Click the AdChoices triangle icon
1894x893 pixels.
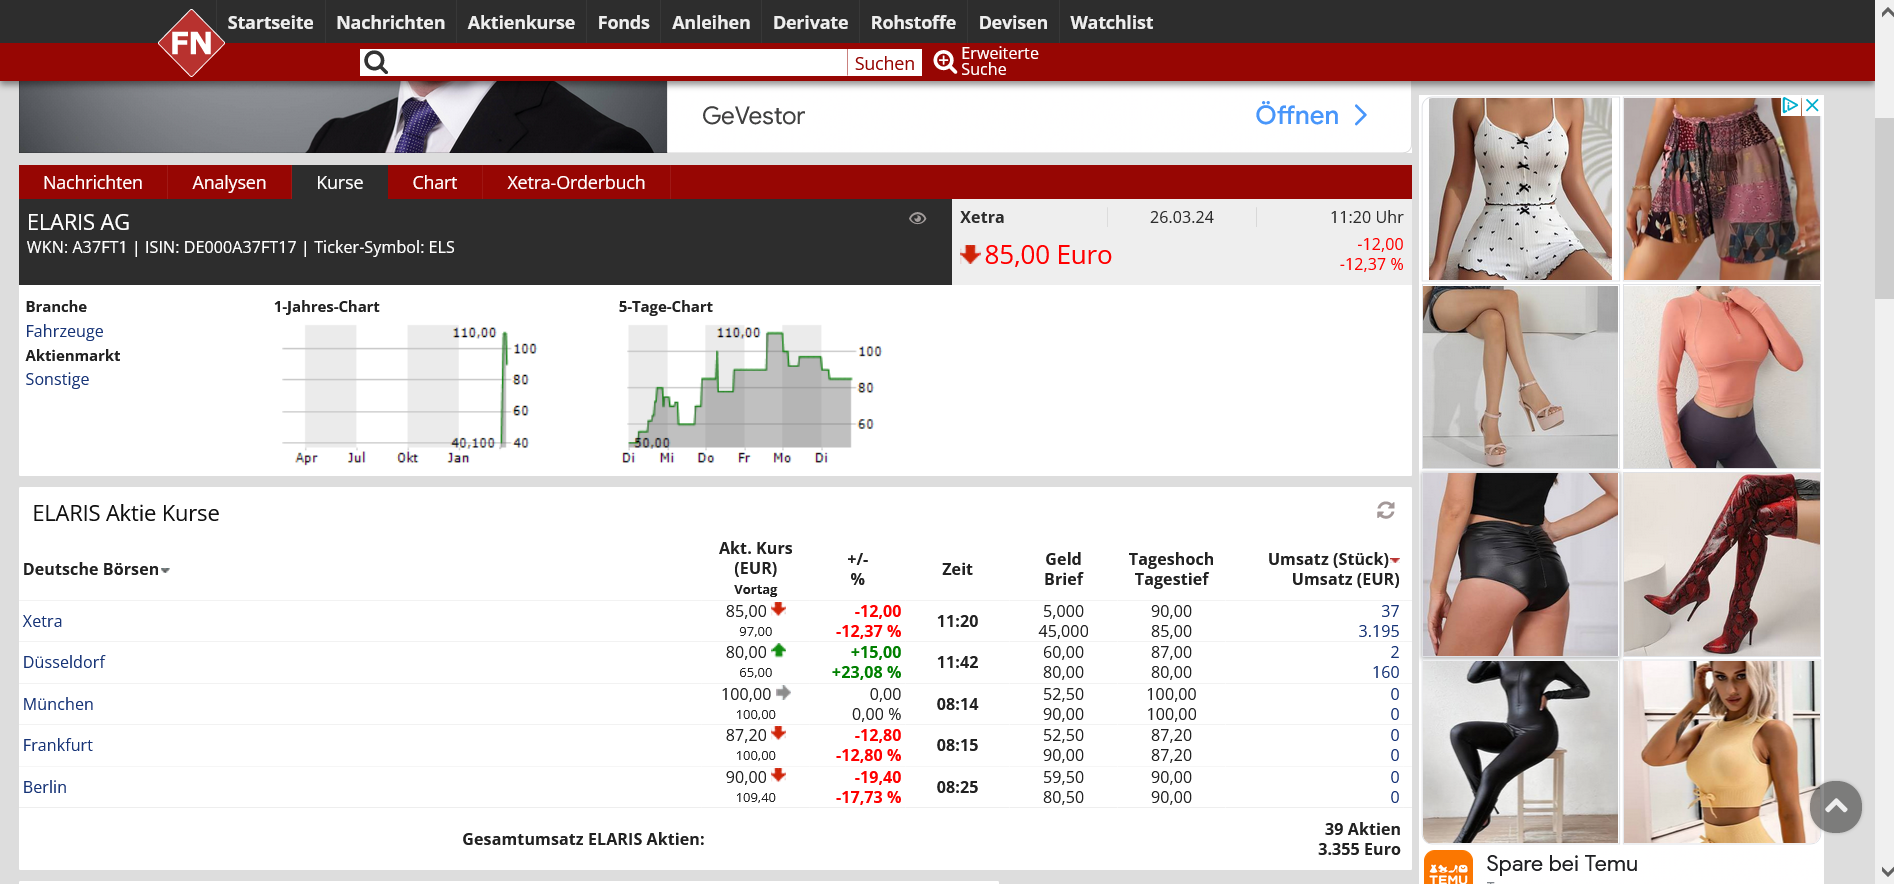click(1791, 105)
